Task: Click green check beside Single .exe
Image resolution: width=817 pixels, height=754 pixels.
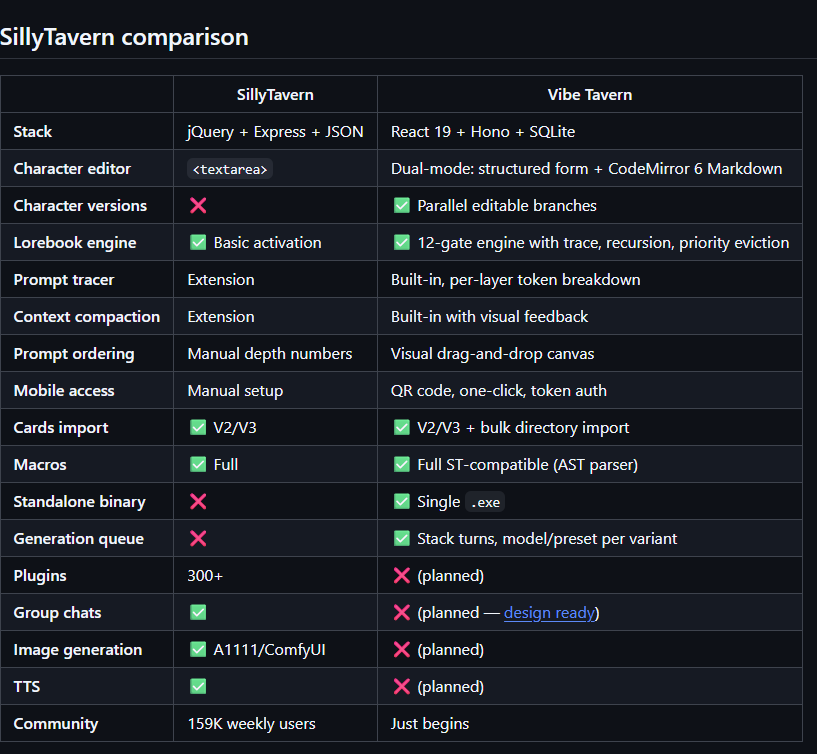Action: coord(402,501)
